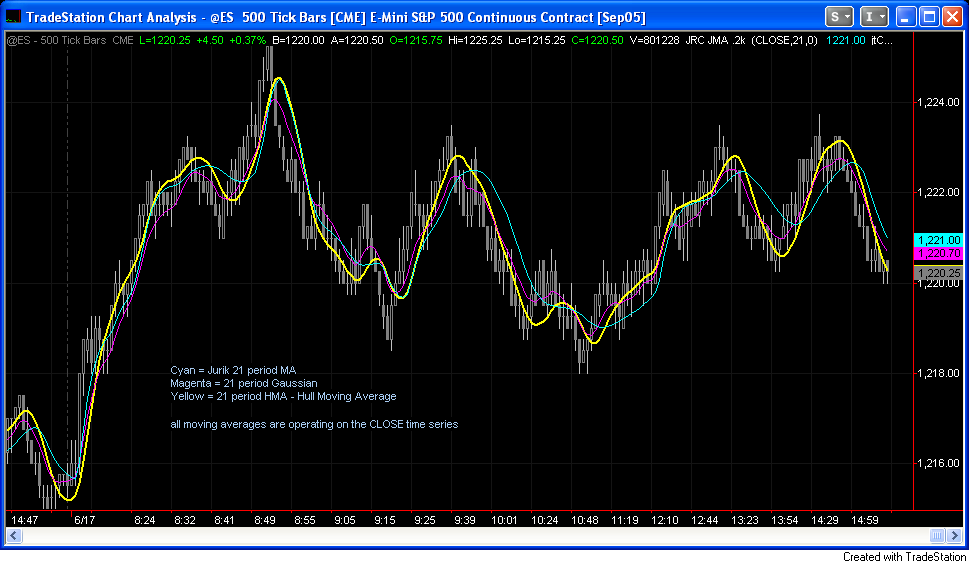
Task: Select the magenta 1,220.70 price tag
Action: (x=938, y=253)
